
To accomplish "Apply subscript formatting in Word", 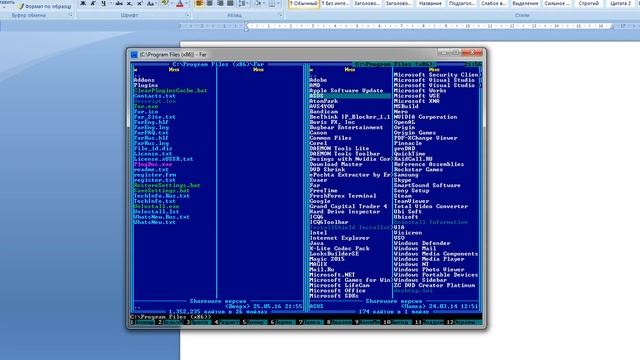I will tap(129, 3).
